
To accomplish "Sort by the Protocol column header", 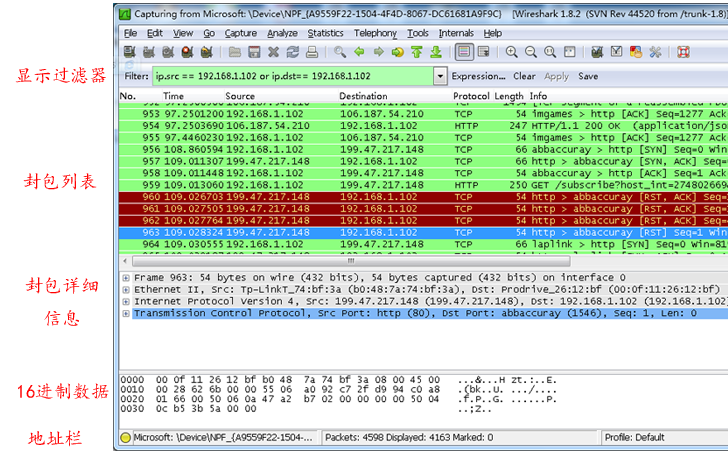I will tap(471, 96).
